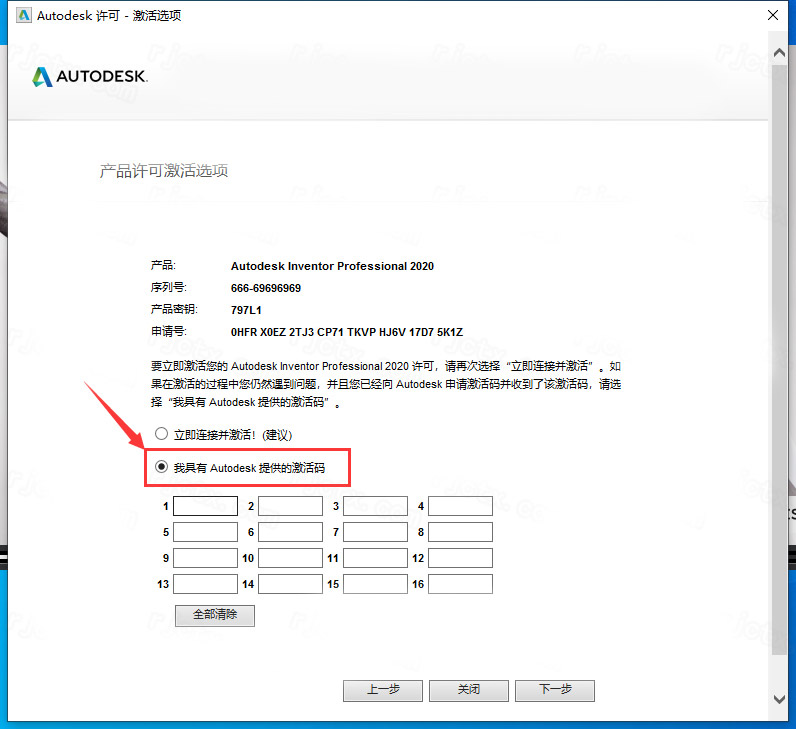Go back with the 上一步 button
Screen dimensions: 796x729
pyautogui.click(x=383, y=690)
